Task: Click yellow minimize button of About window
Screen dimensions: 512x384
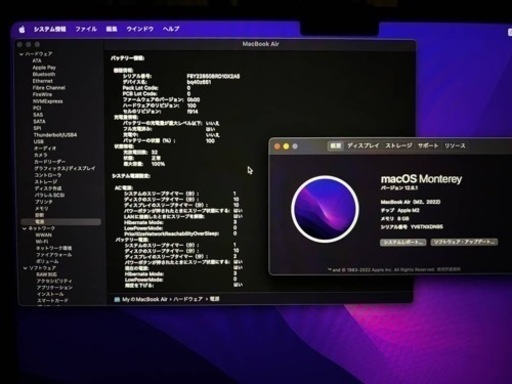Action: point(286,146)
